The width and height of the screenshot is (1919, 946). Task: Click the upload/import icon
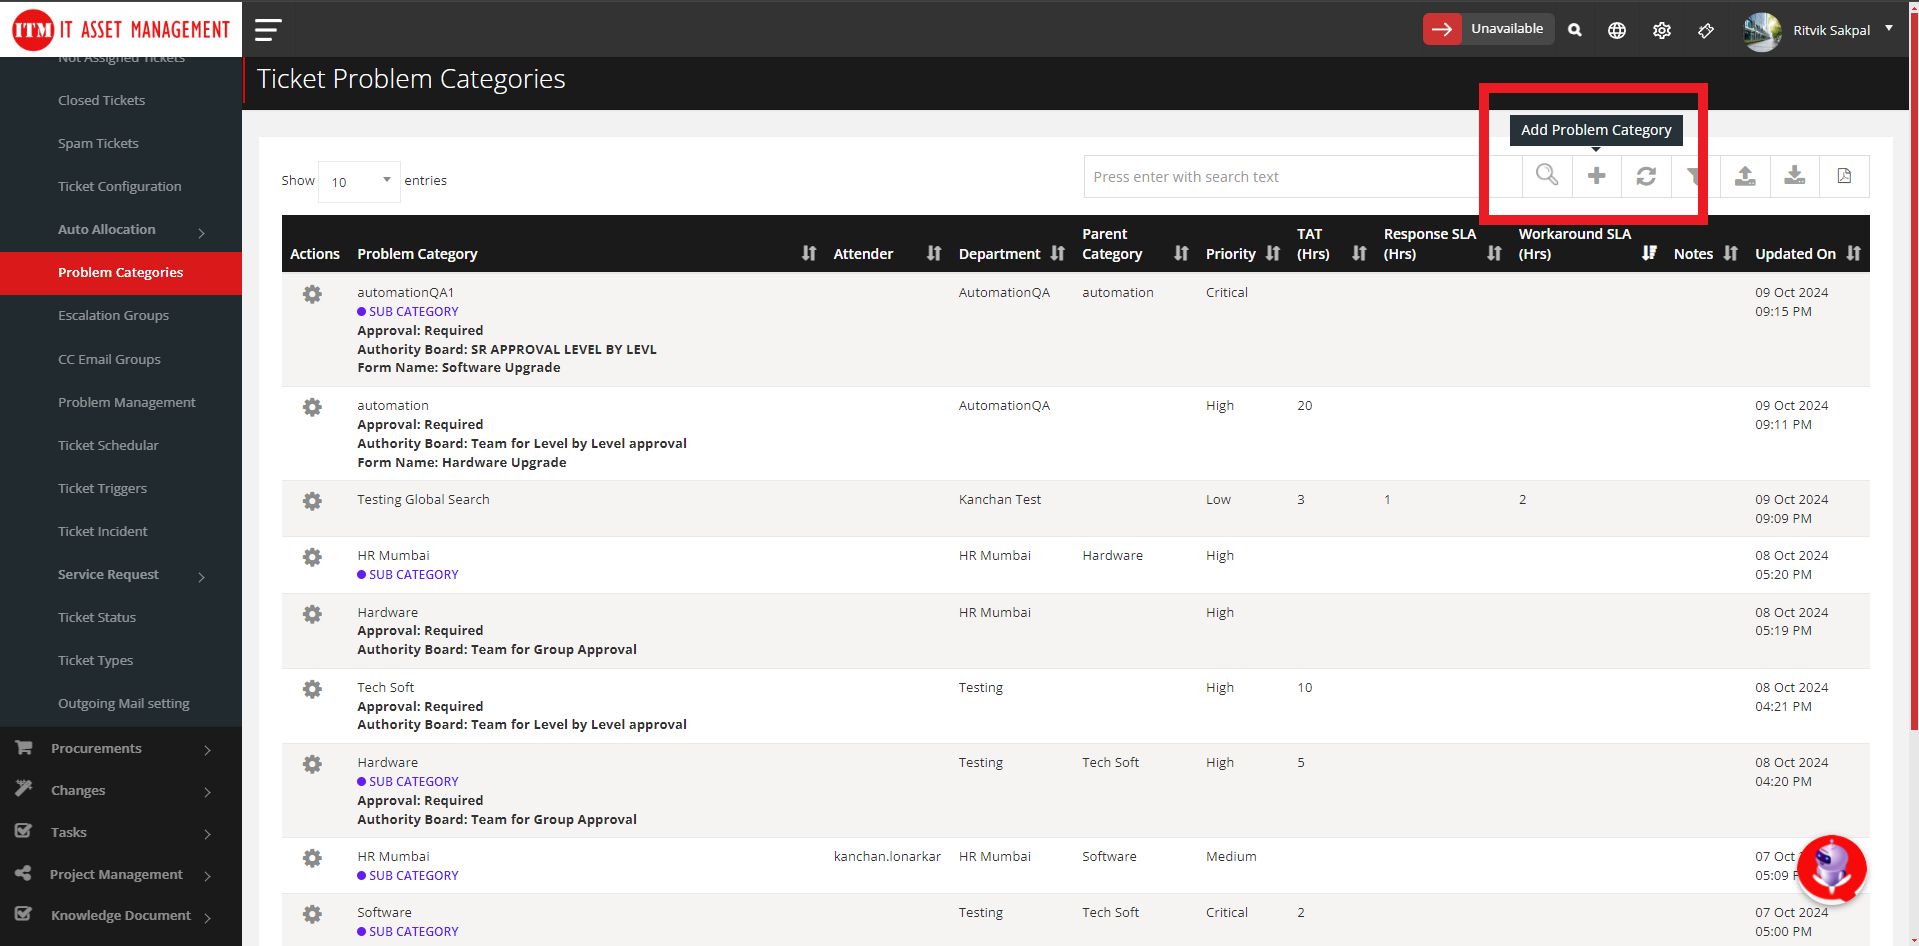[1745, 176]
